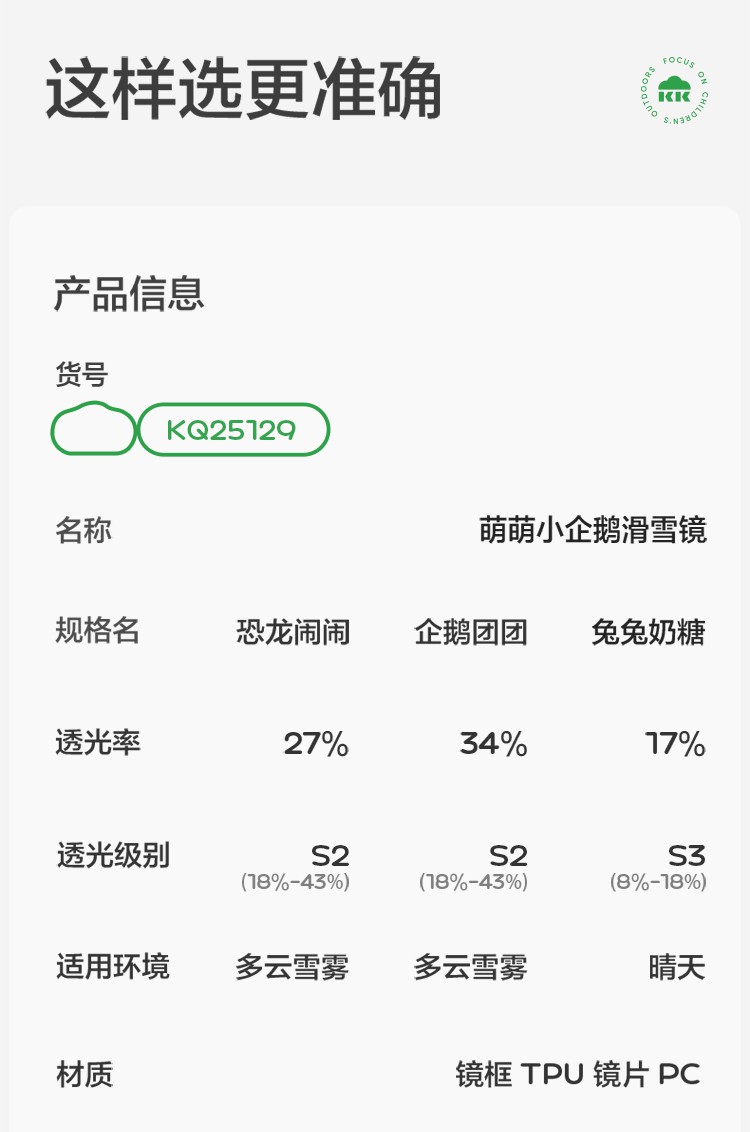Click the empty green cloud outline icon
The height and width of the screenshot is (1132, 750).
93,429
